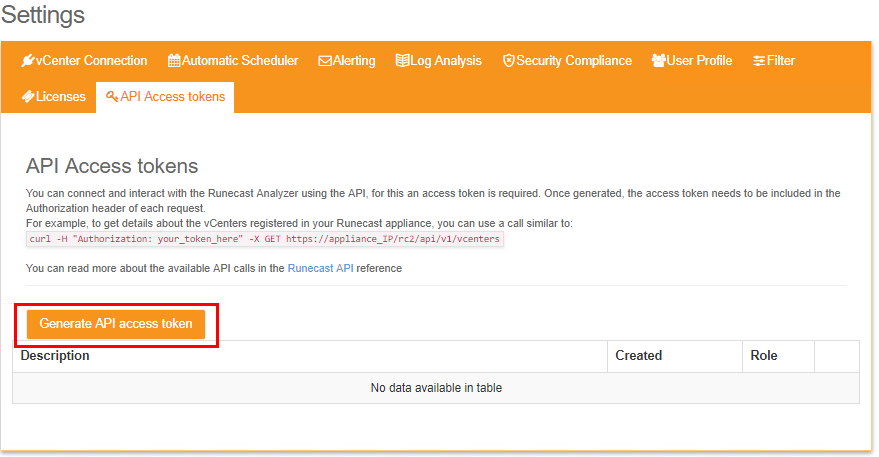The image size is (879, 457).
Task: Generate a new API access token
Action: click(x=116, y=324)
